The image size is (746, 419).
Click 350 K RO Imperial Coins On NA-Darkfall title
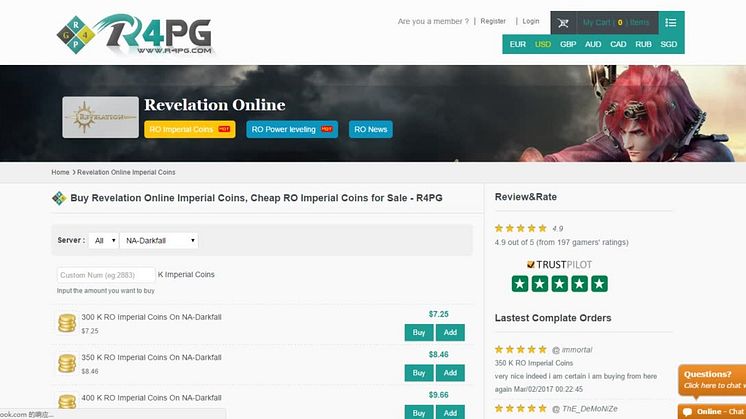[x=151, y=357]
